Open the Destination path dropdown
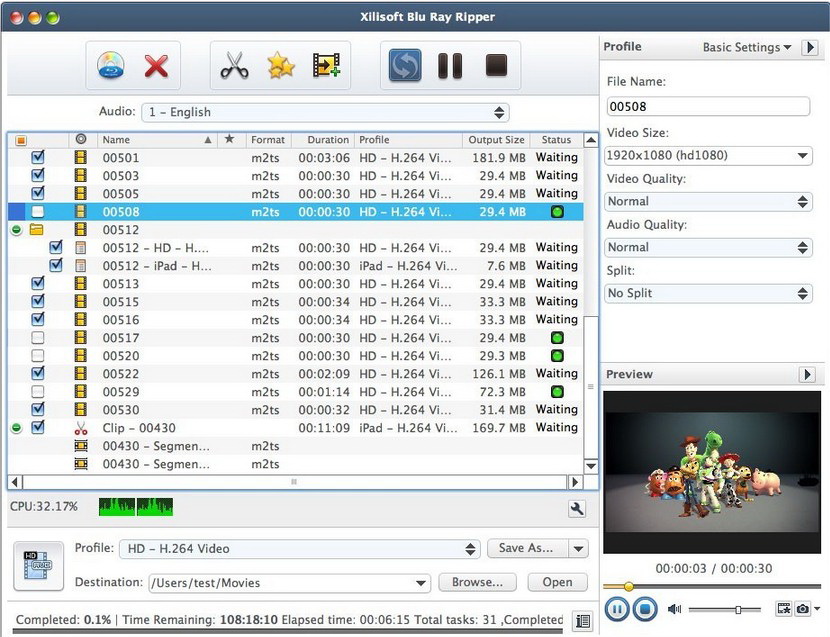 coord(421,584)
